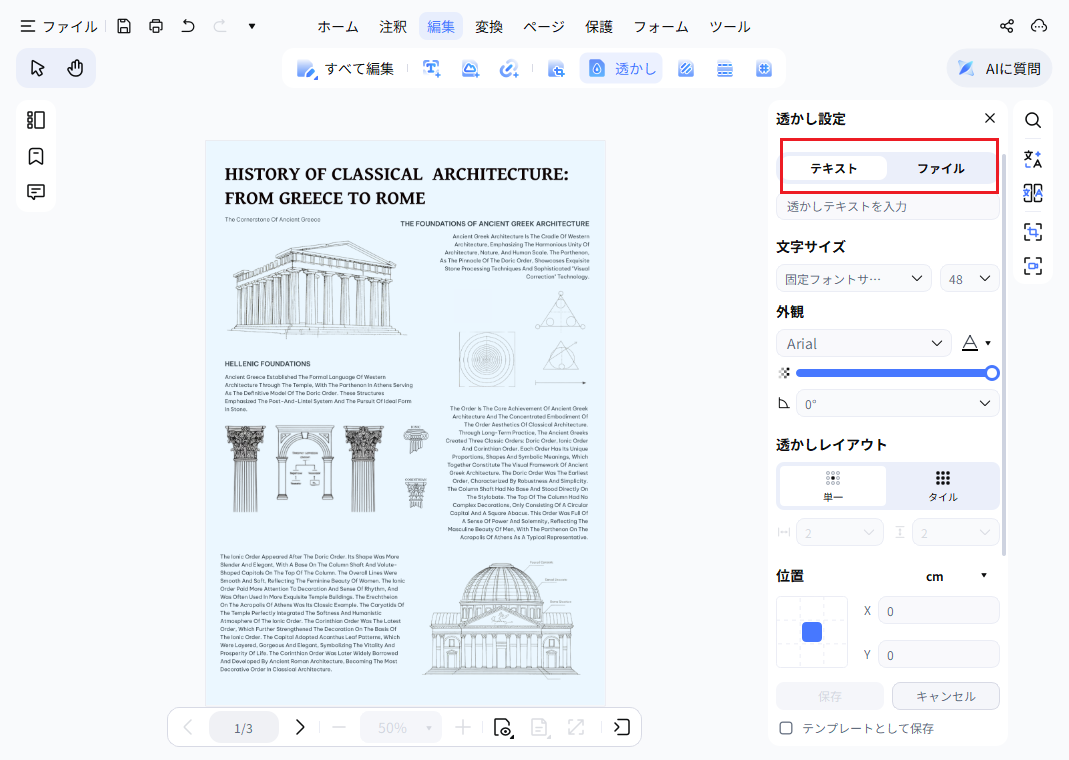The width and height of the screenshot is (1069, 760).
Task: Switch to the ファイル watermark option
Action: coord(941,168)
